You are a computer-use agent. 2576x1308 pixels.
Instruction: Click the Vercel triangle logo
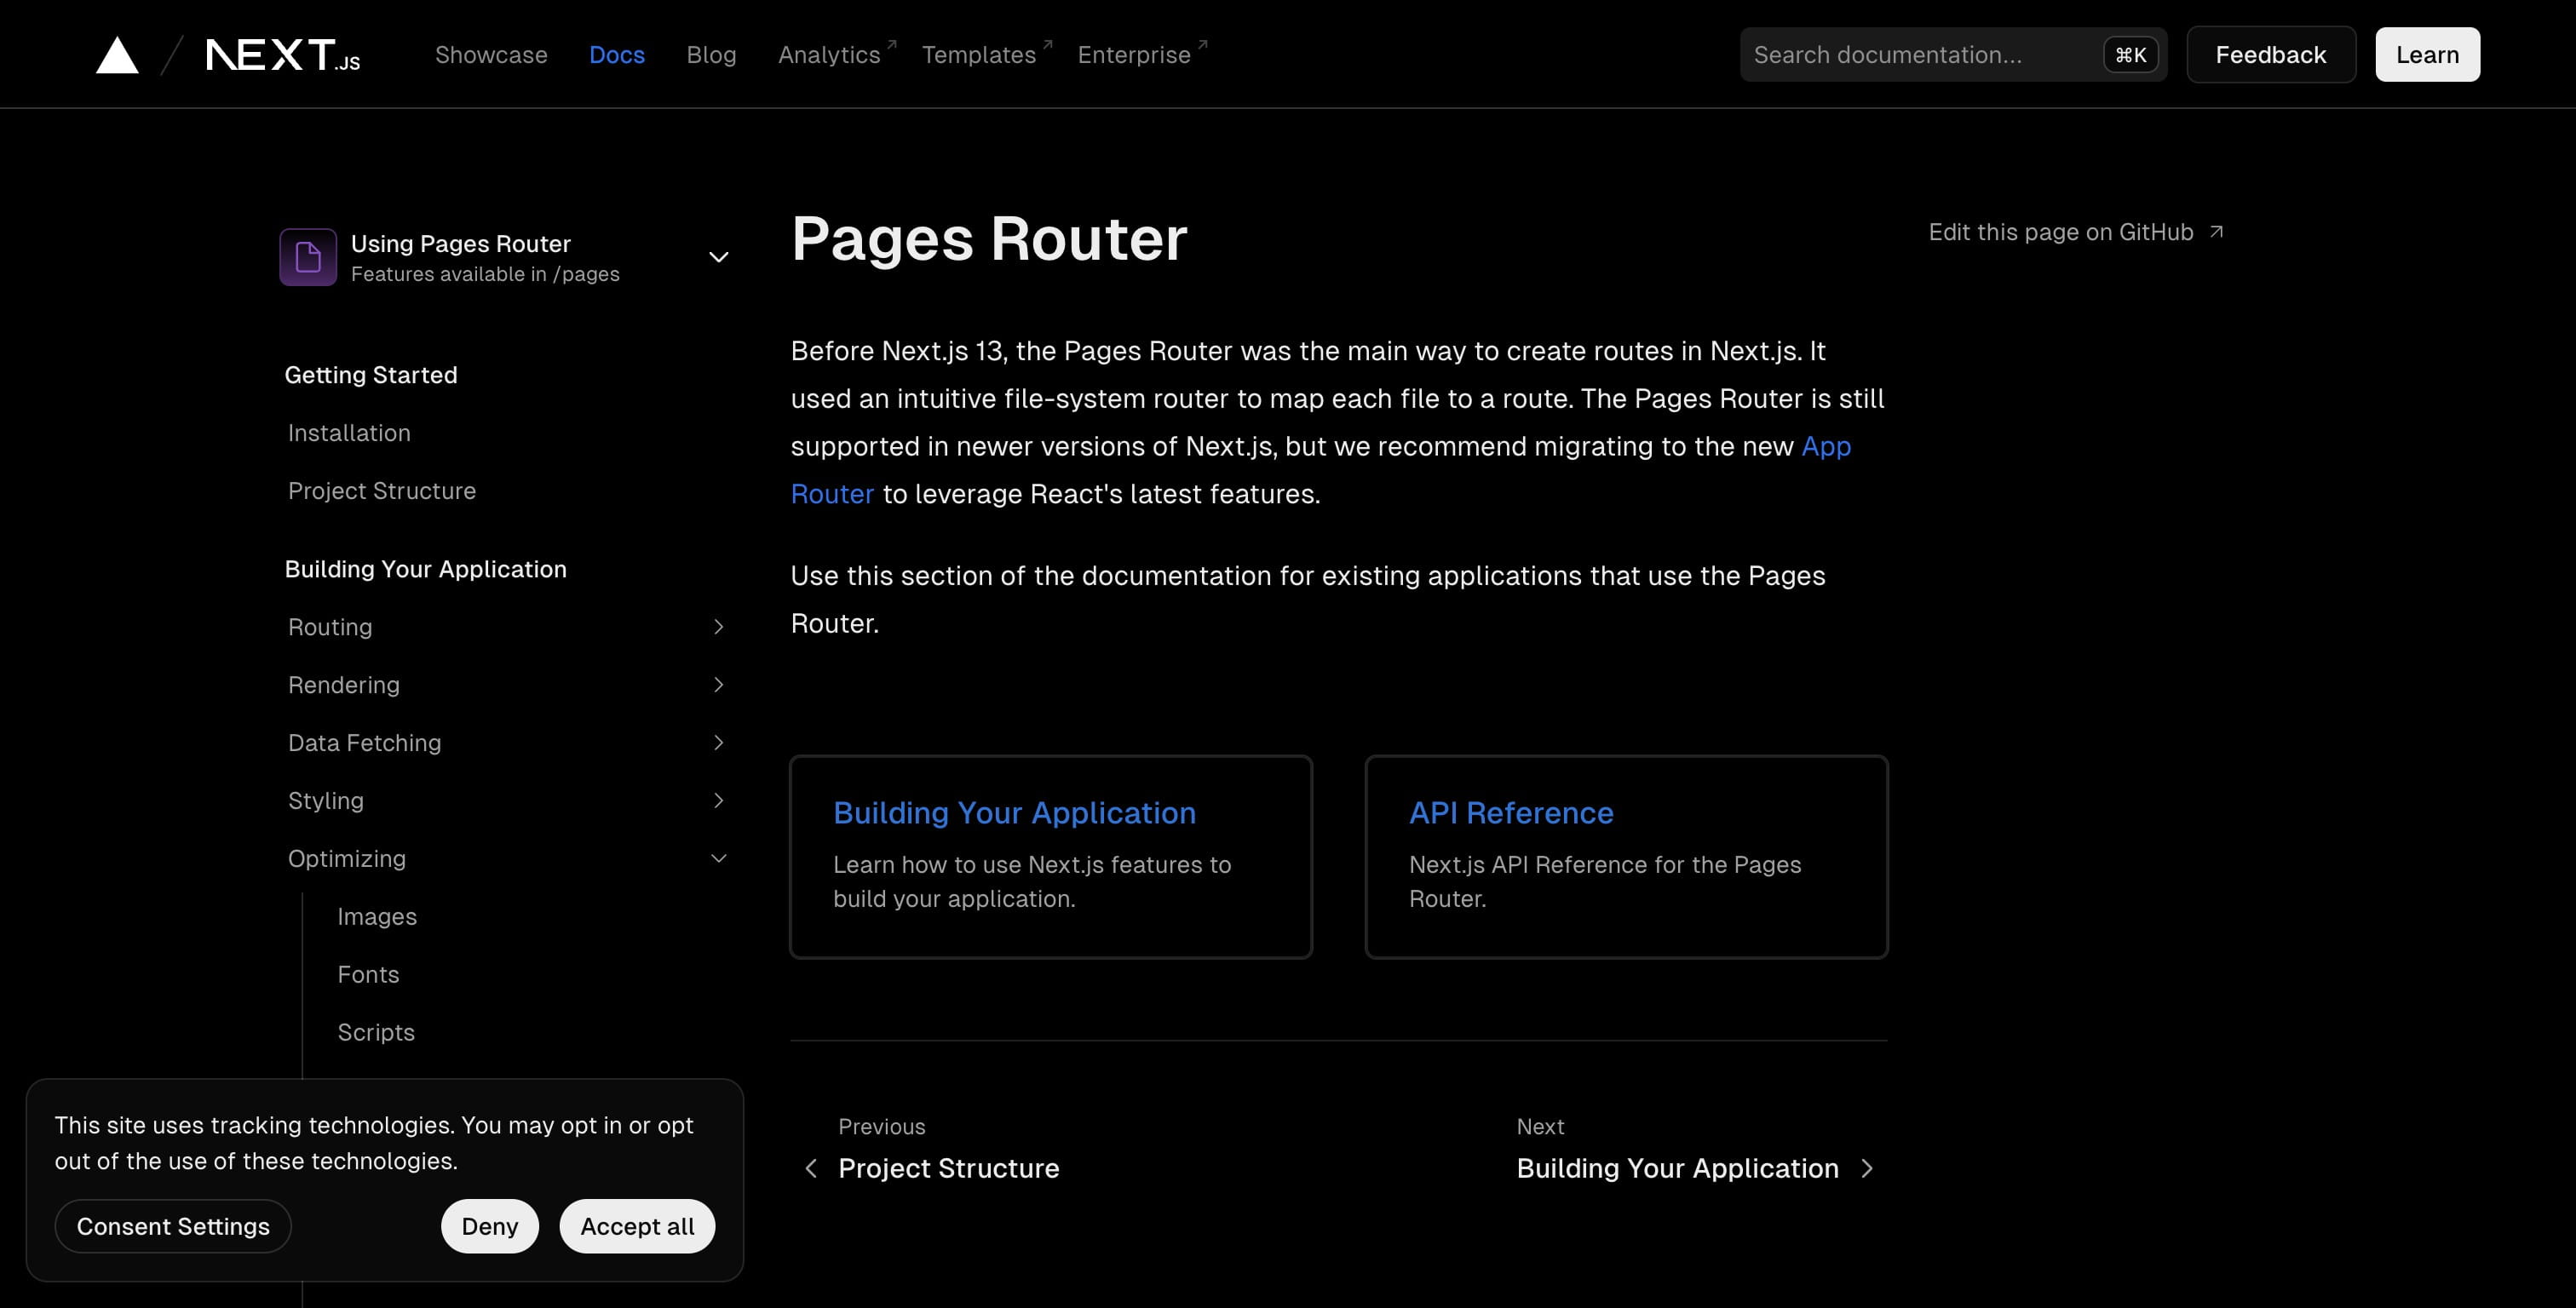(x=117, y=55)
